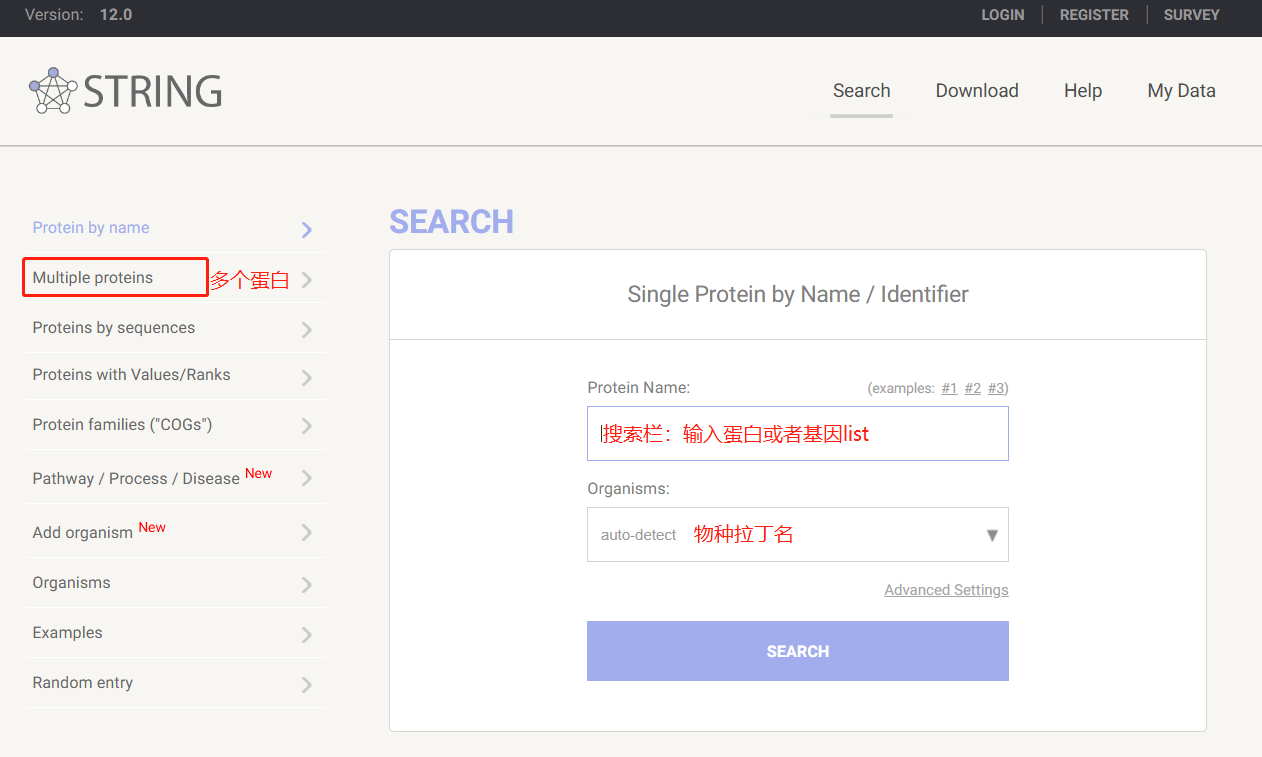The image size is (1262, 757).
Task: Open the REGISTER link in top bar
Action: tap(1094, 15)
